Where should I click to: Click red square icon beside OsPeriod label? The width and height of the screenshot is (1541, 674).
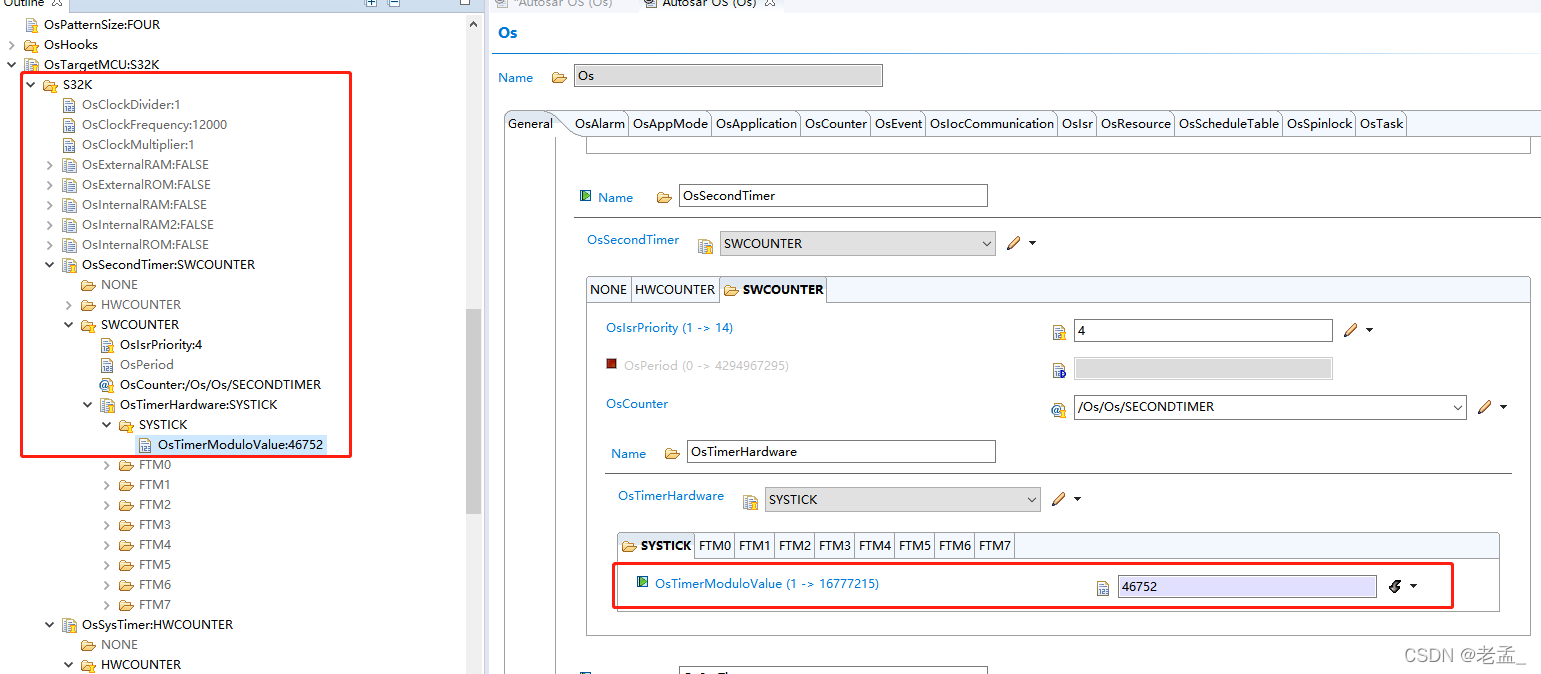(612, 364)
